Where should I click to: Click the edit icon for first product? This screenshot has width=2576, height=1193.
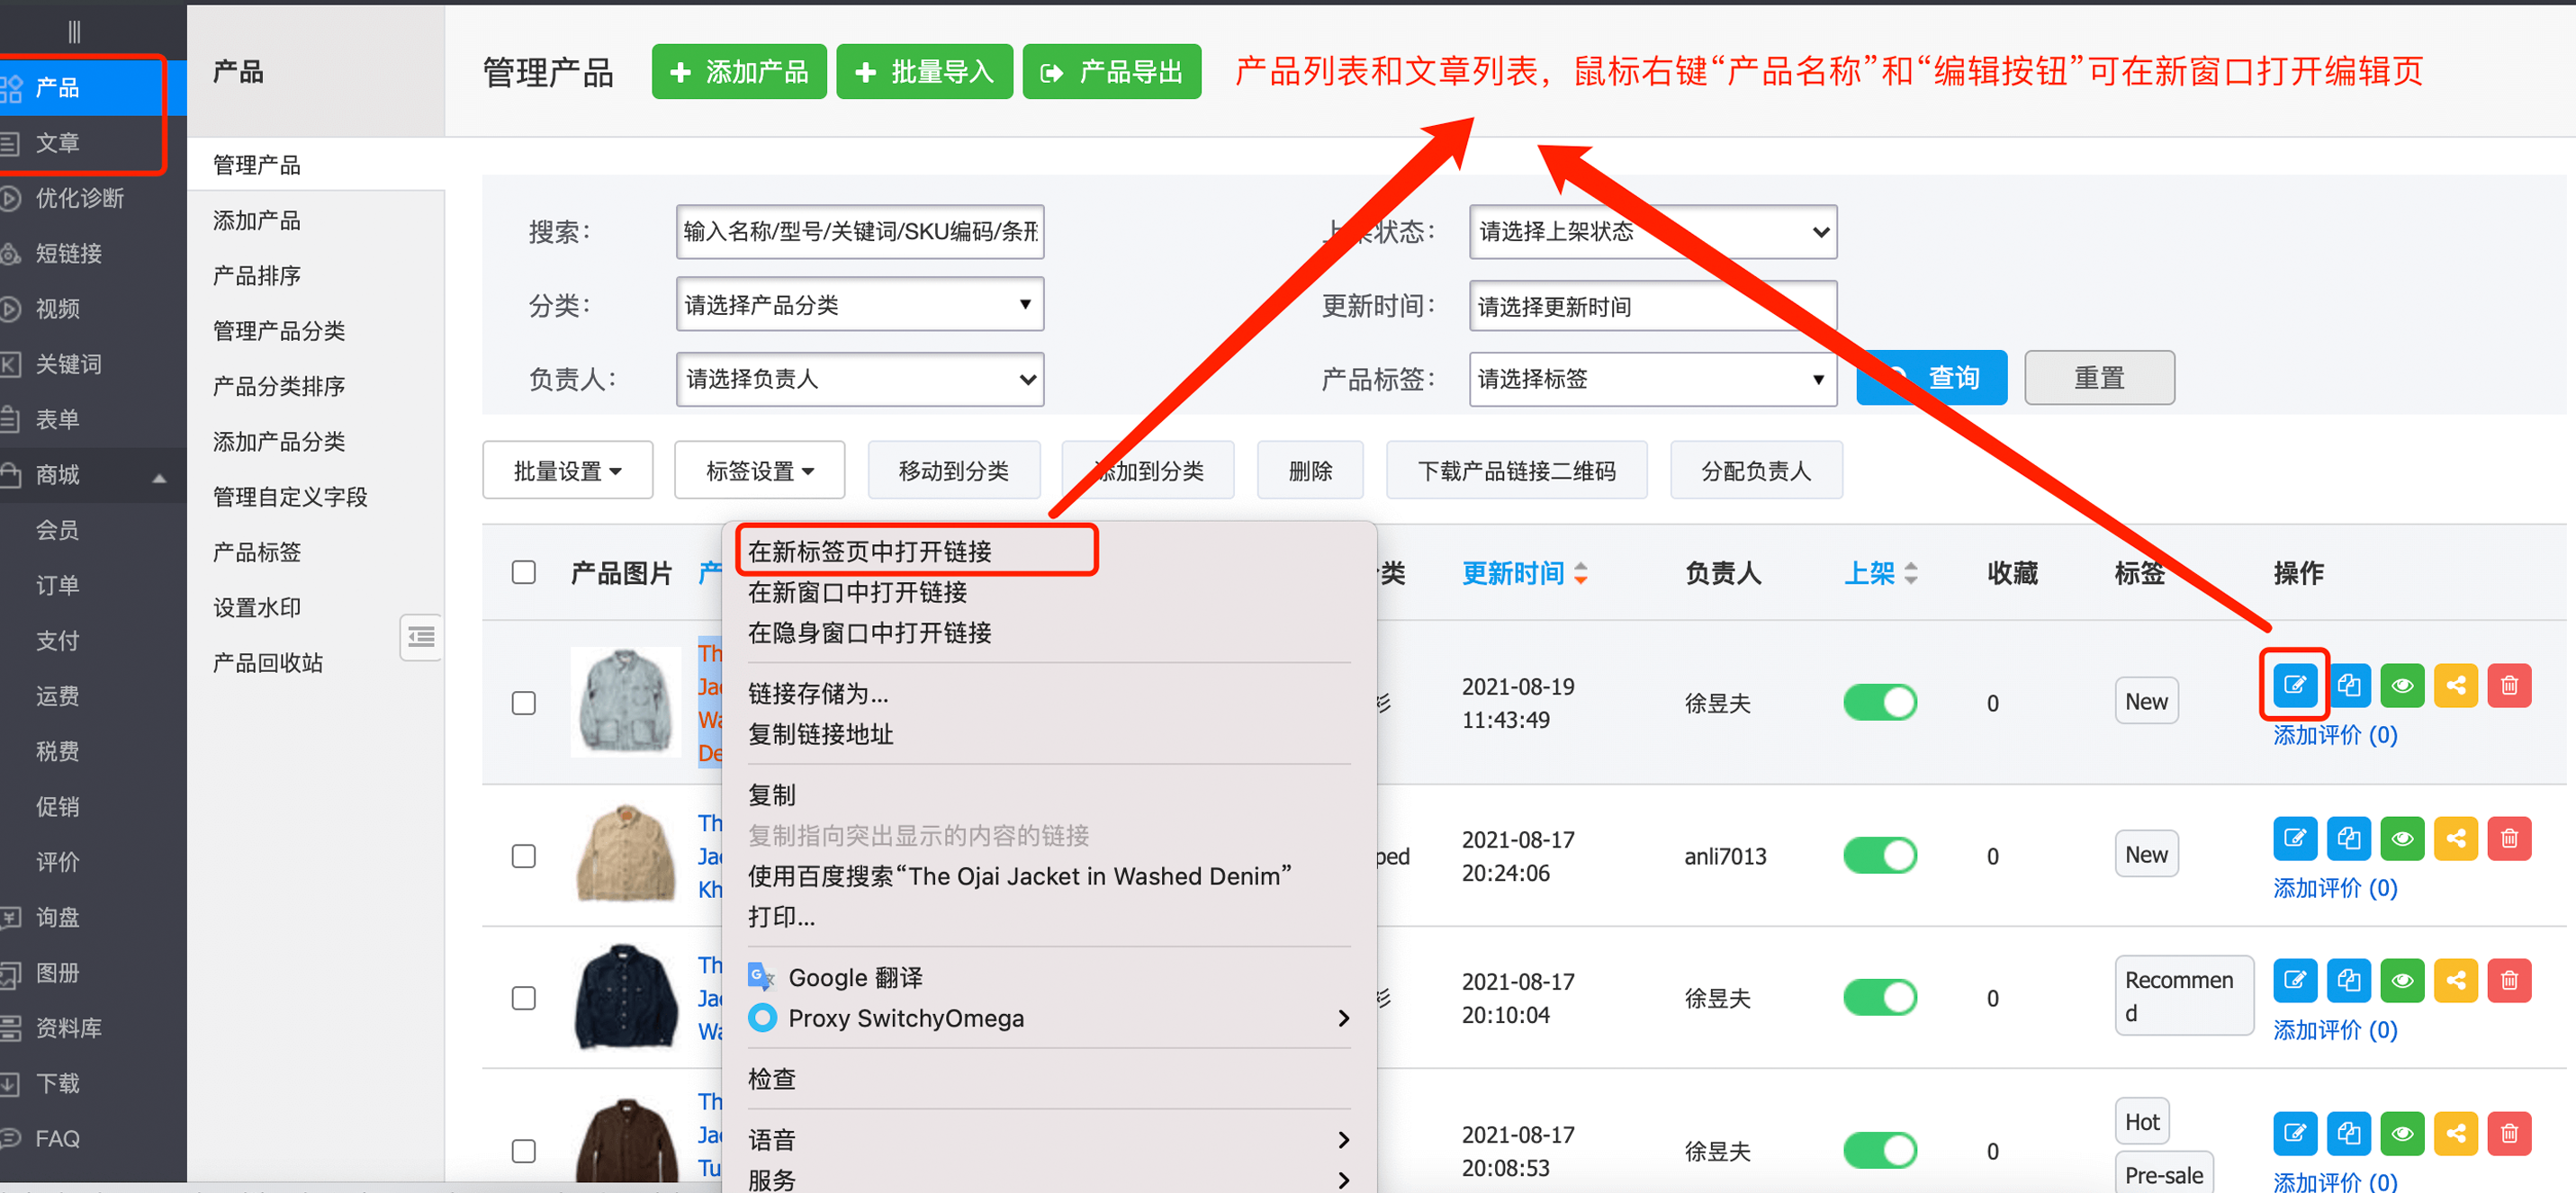(x=2294, y=685)
